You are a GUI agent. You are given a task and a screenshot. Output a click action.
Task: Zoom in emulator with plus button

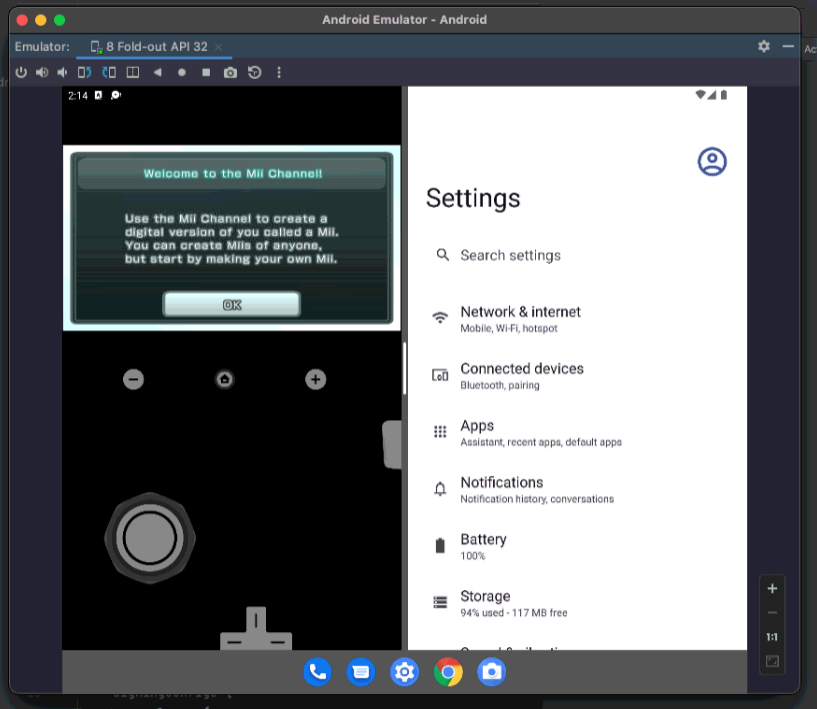coord(772,589)
